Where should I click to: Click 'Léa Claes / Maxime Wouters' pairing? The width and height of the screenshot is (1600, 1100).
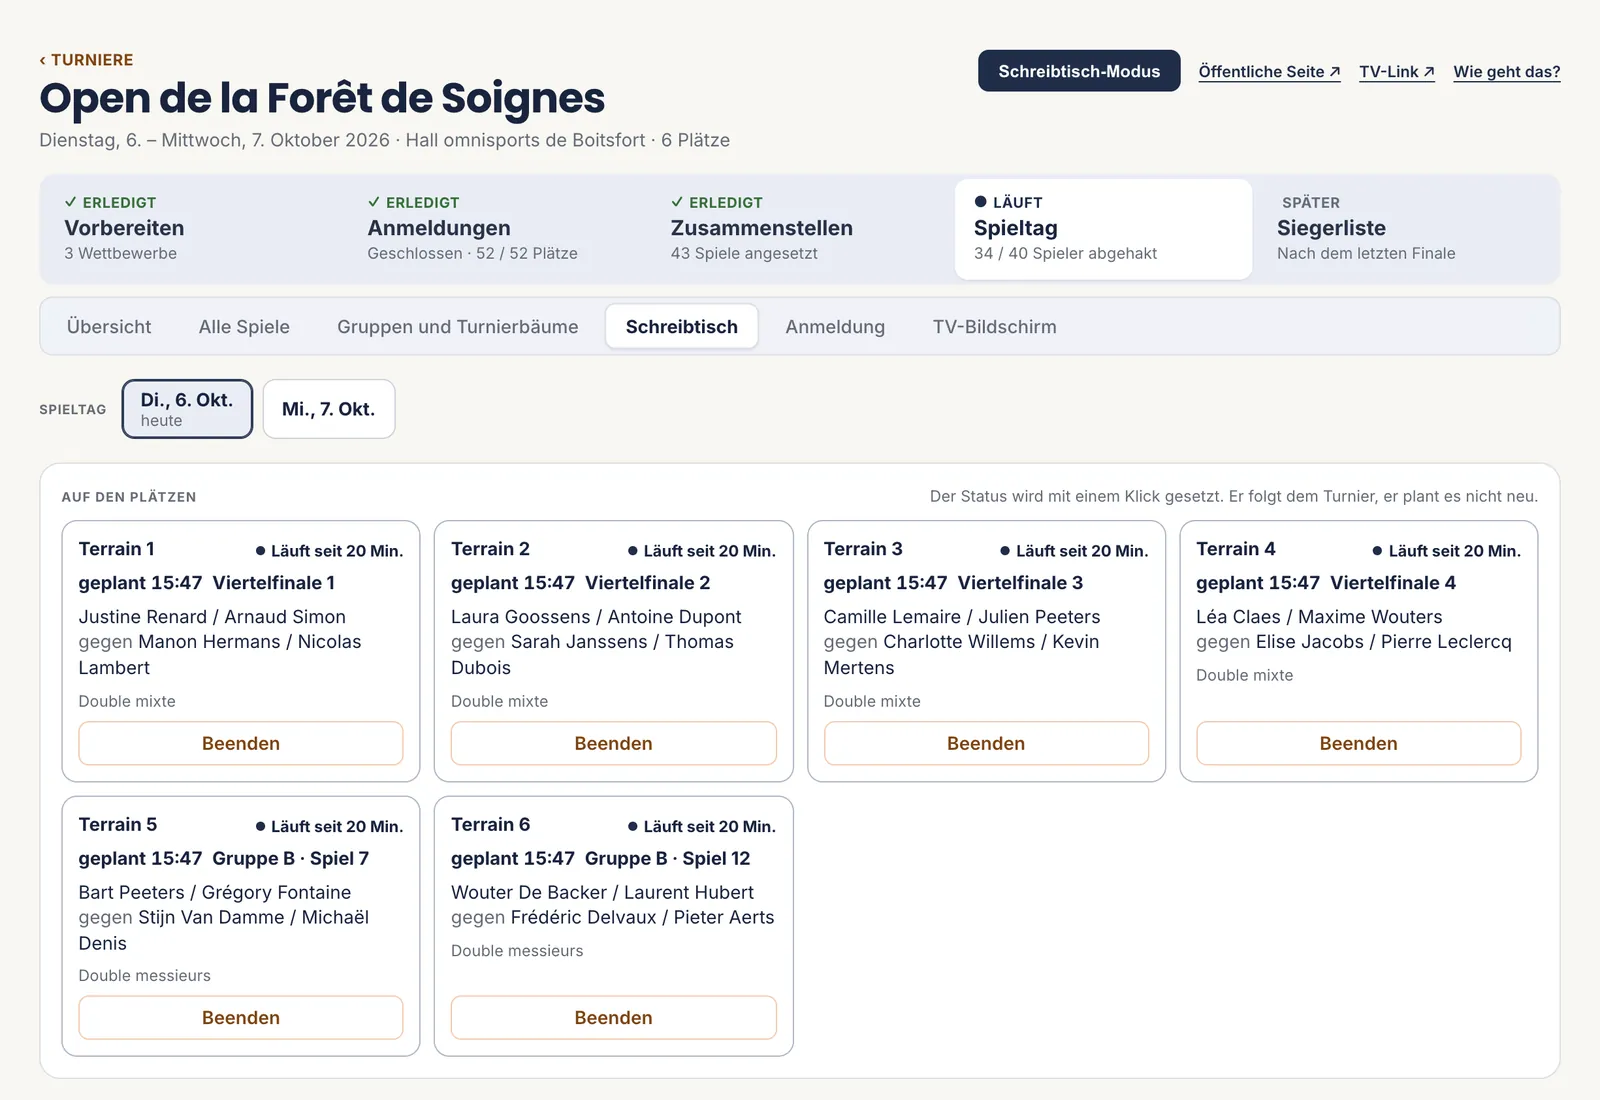1319,617
